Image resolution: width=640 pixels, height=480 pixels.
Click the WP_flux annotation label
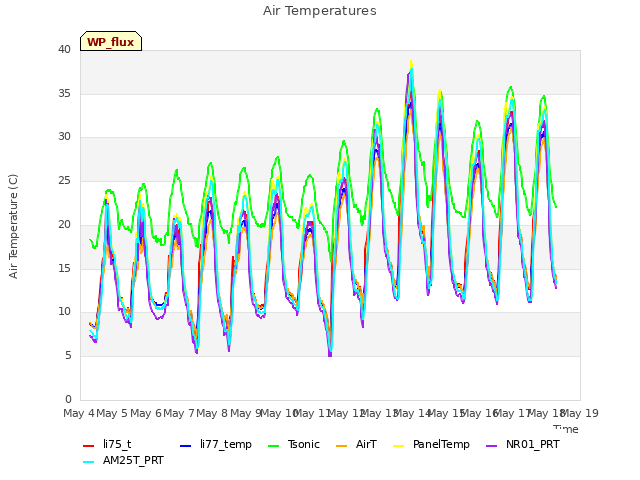pyautogui.click(x=111, y=41)
